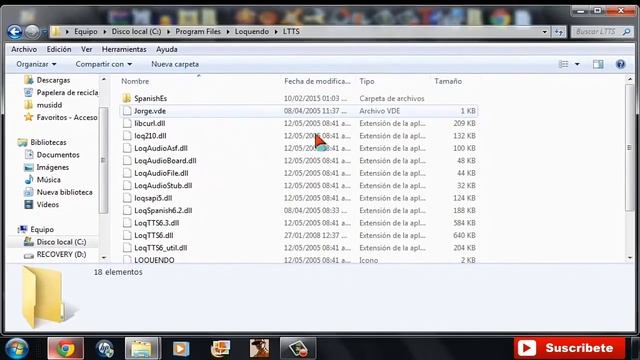Open the Documentos library
Image resolution: width=640 pixels, height=360 pixels.
(58, 155)
